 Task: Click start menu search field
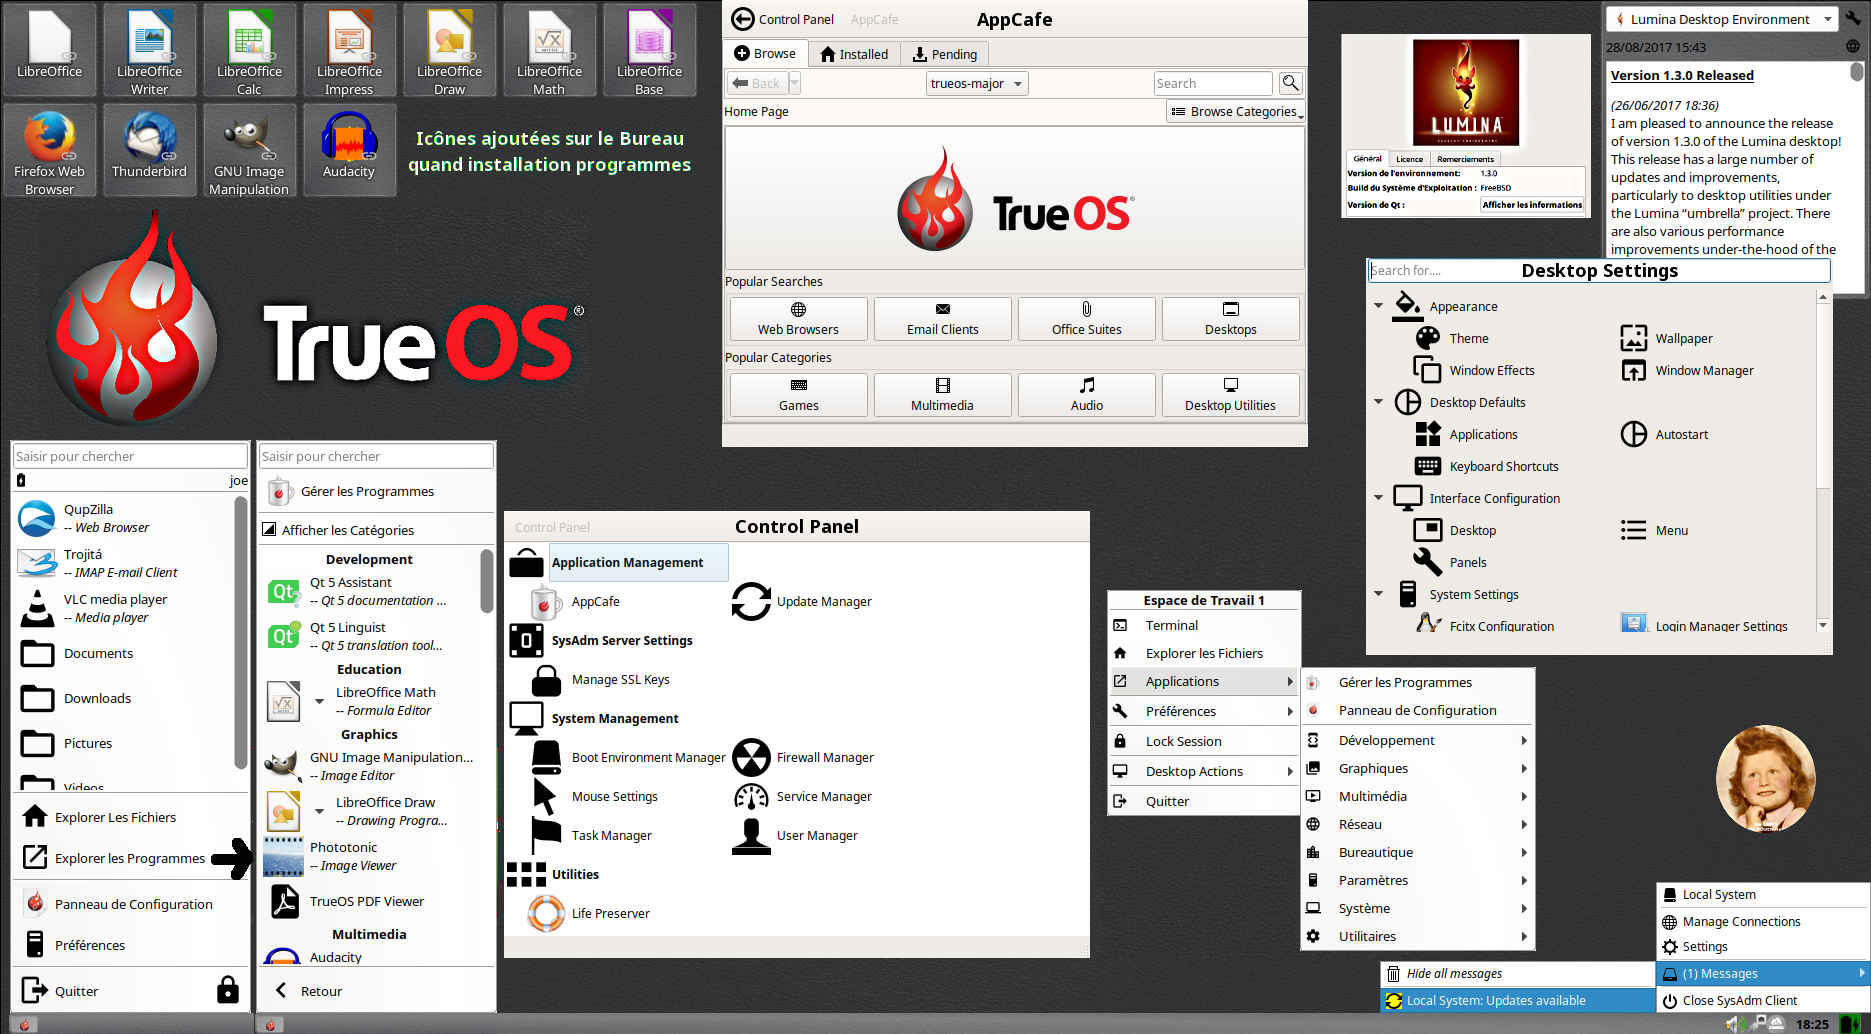130,456
